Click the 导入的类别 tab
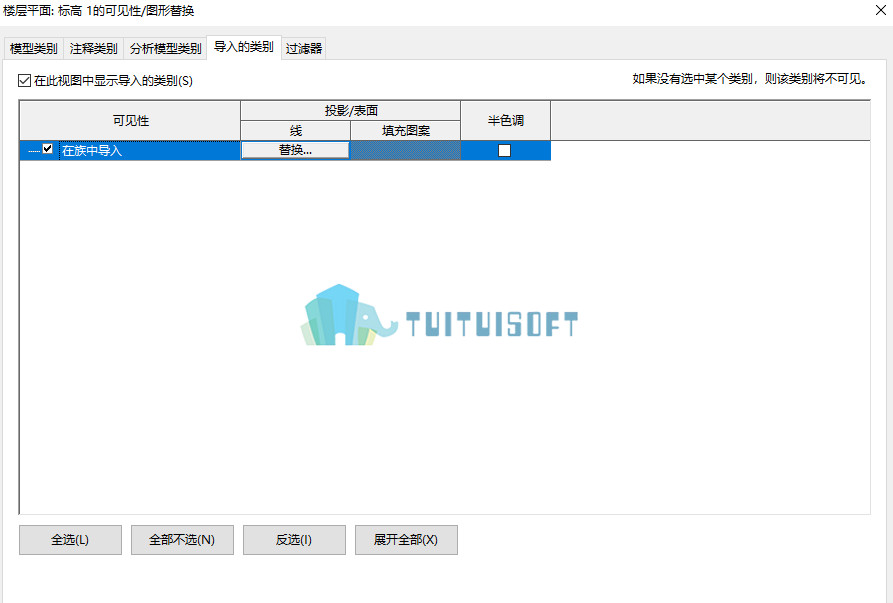 point(244,47)
